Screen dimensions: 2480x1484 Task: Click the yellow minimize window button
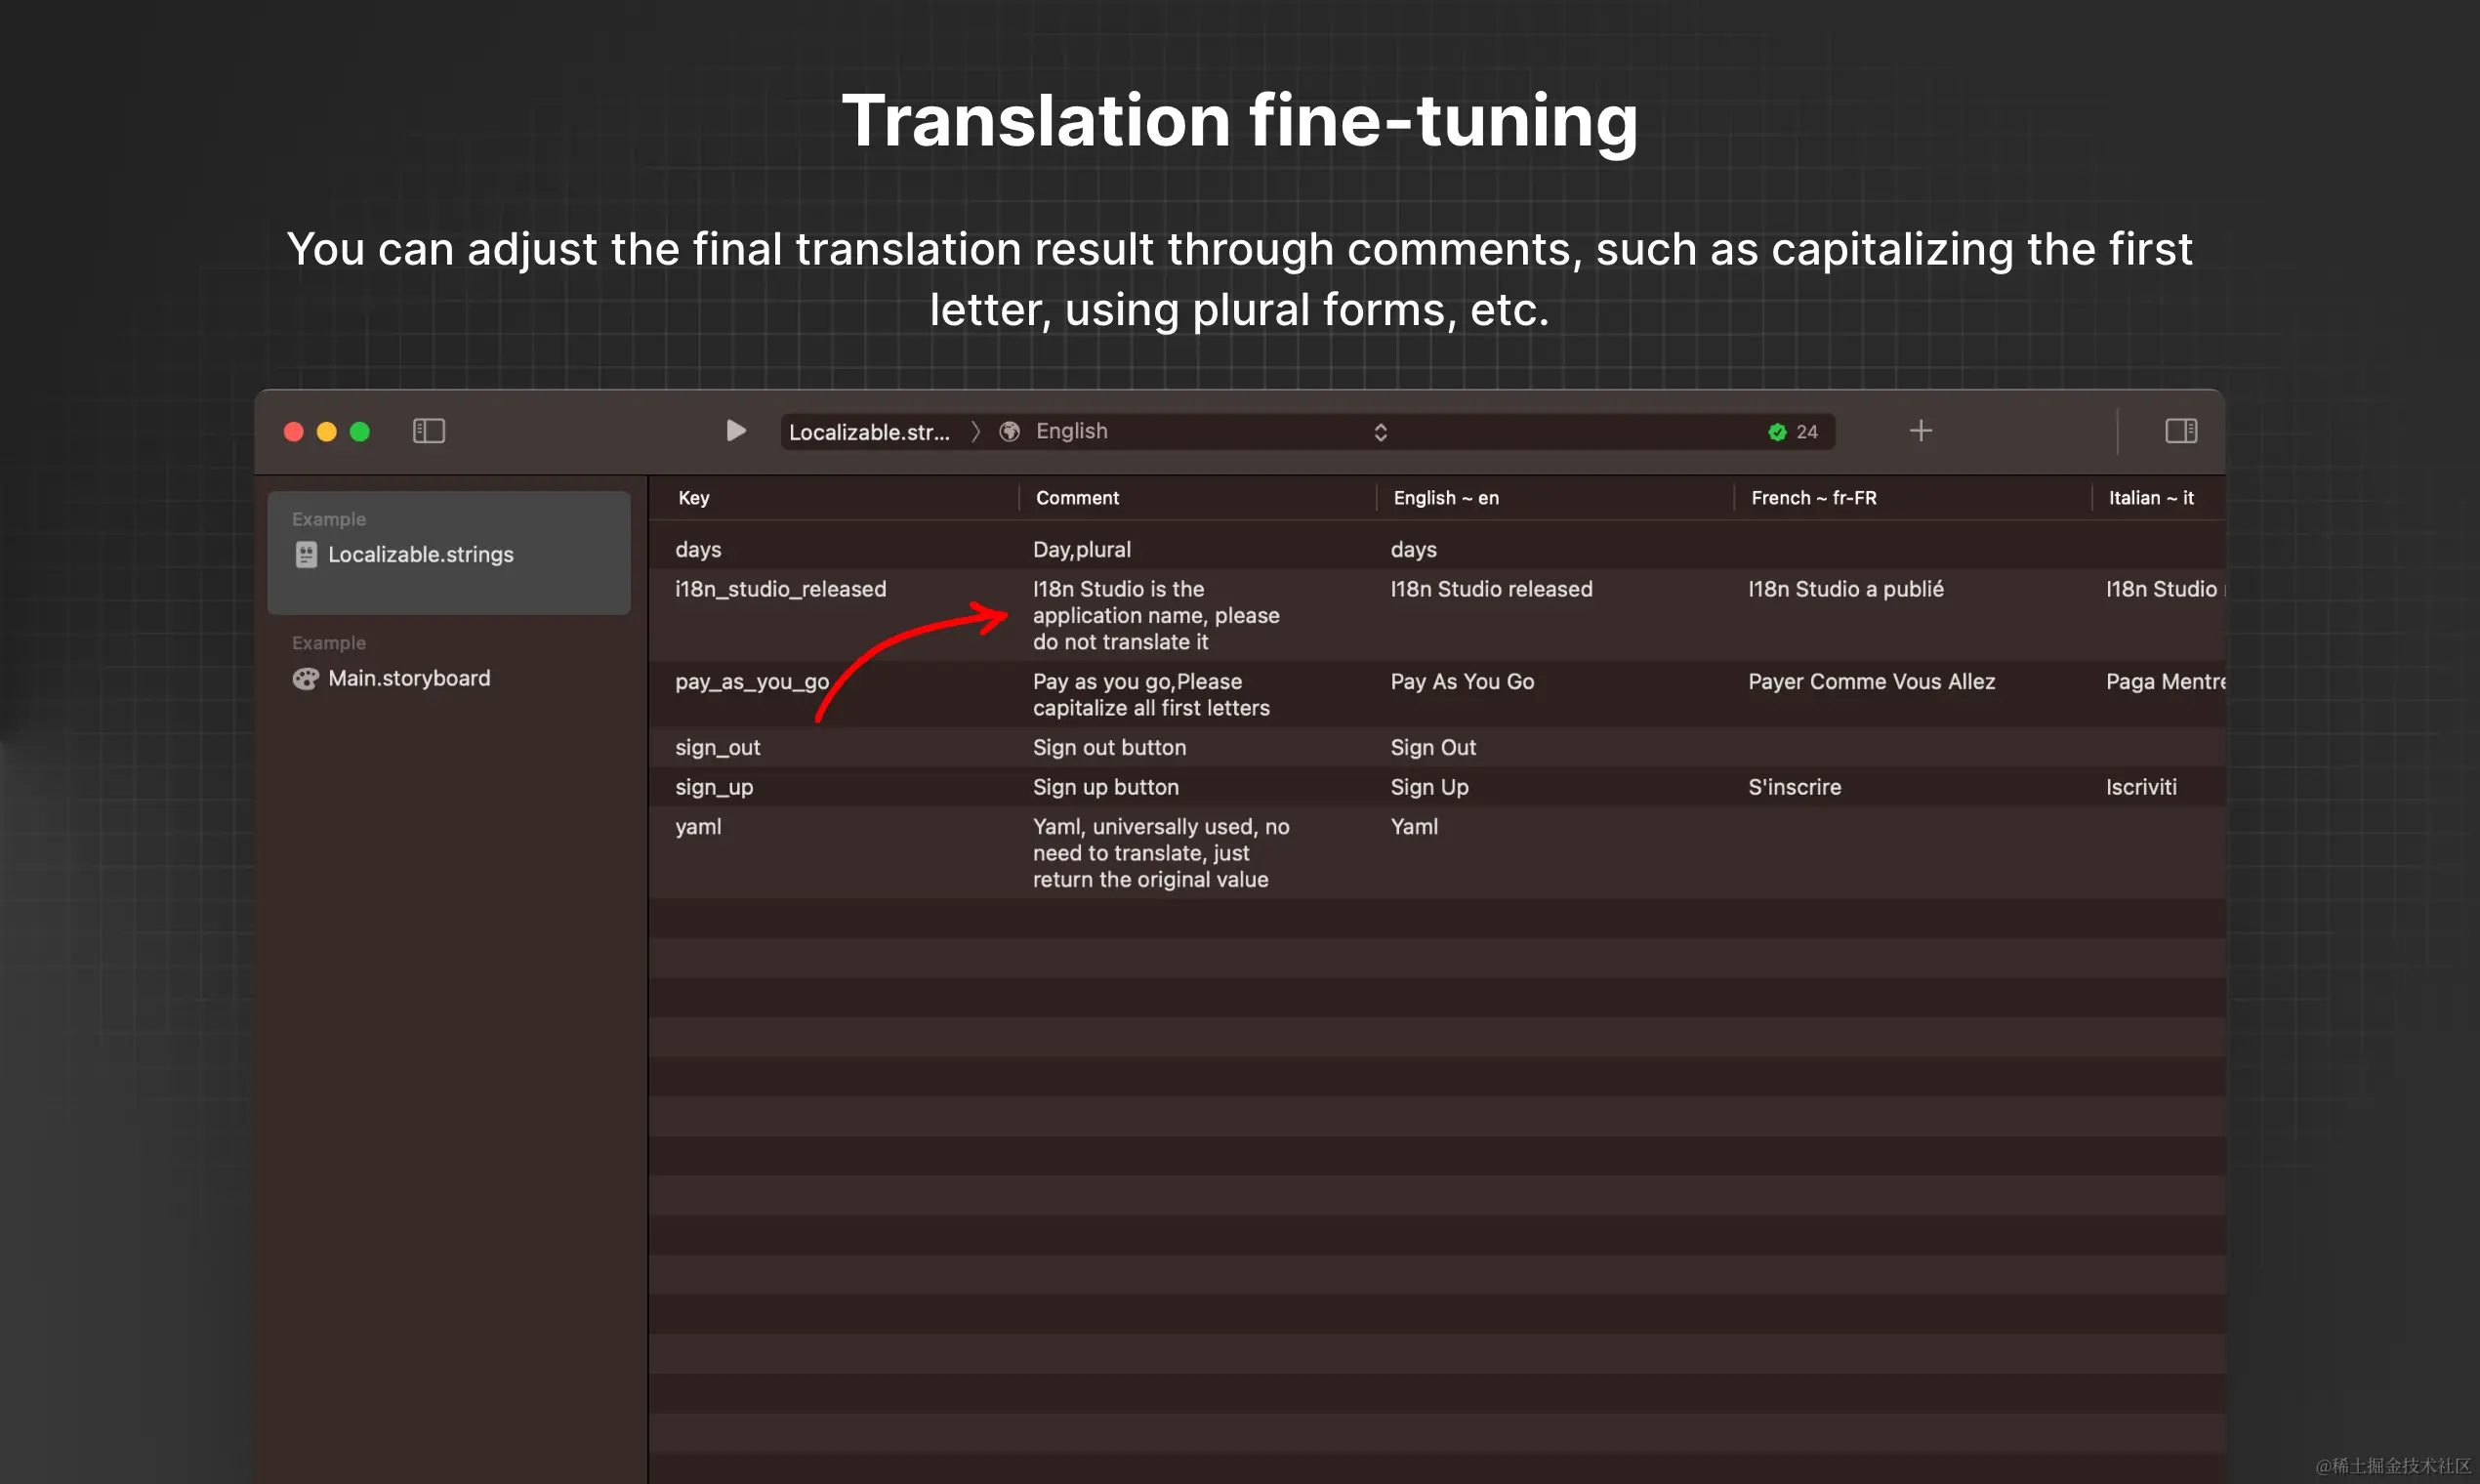(327, 431)
